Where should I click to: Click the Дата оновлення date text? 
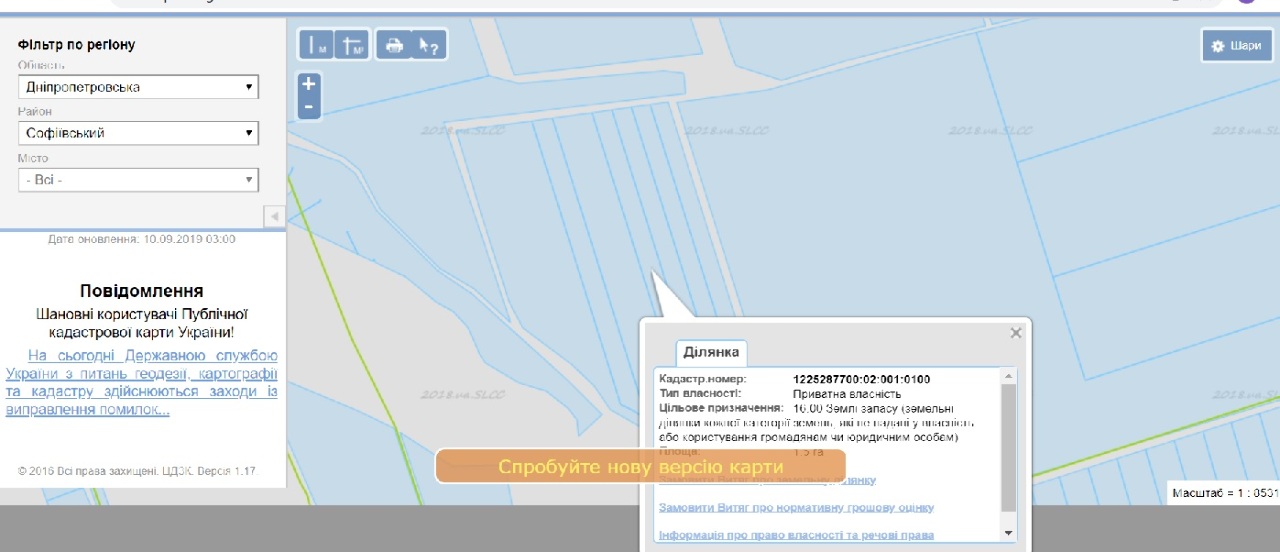point(142,240)
